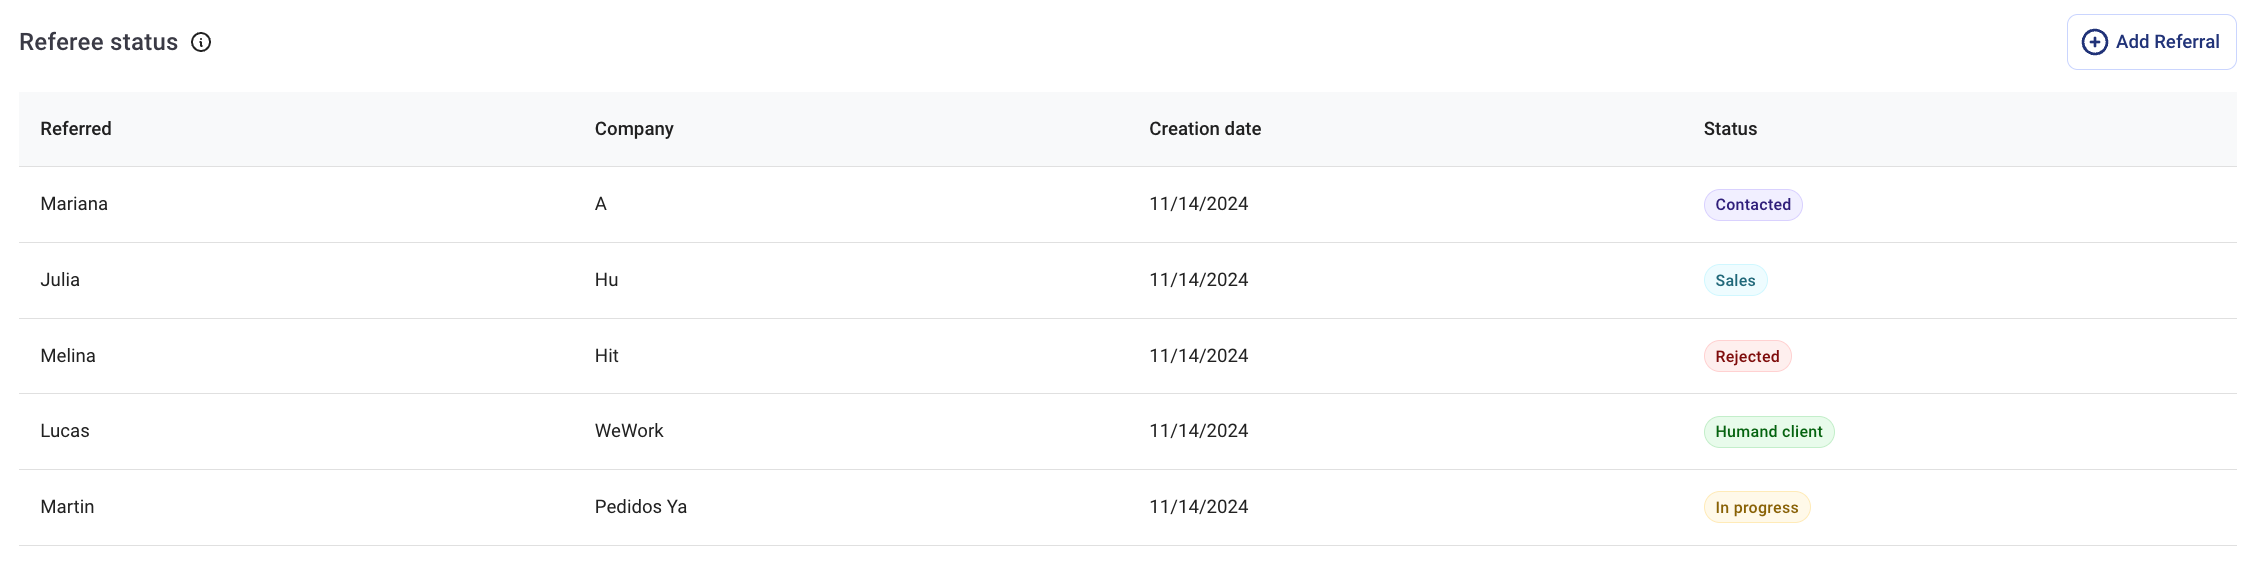Click the plus icon in Add Referral
This screenshot has height=580, width=2268.
[2094, 42]
